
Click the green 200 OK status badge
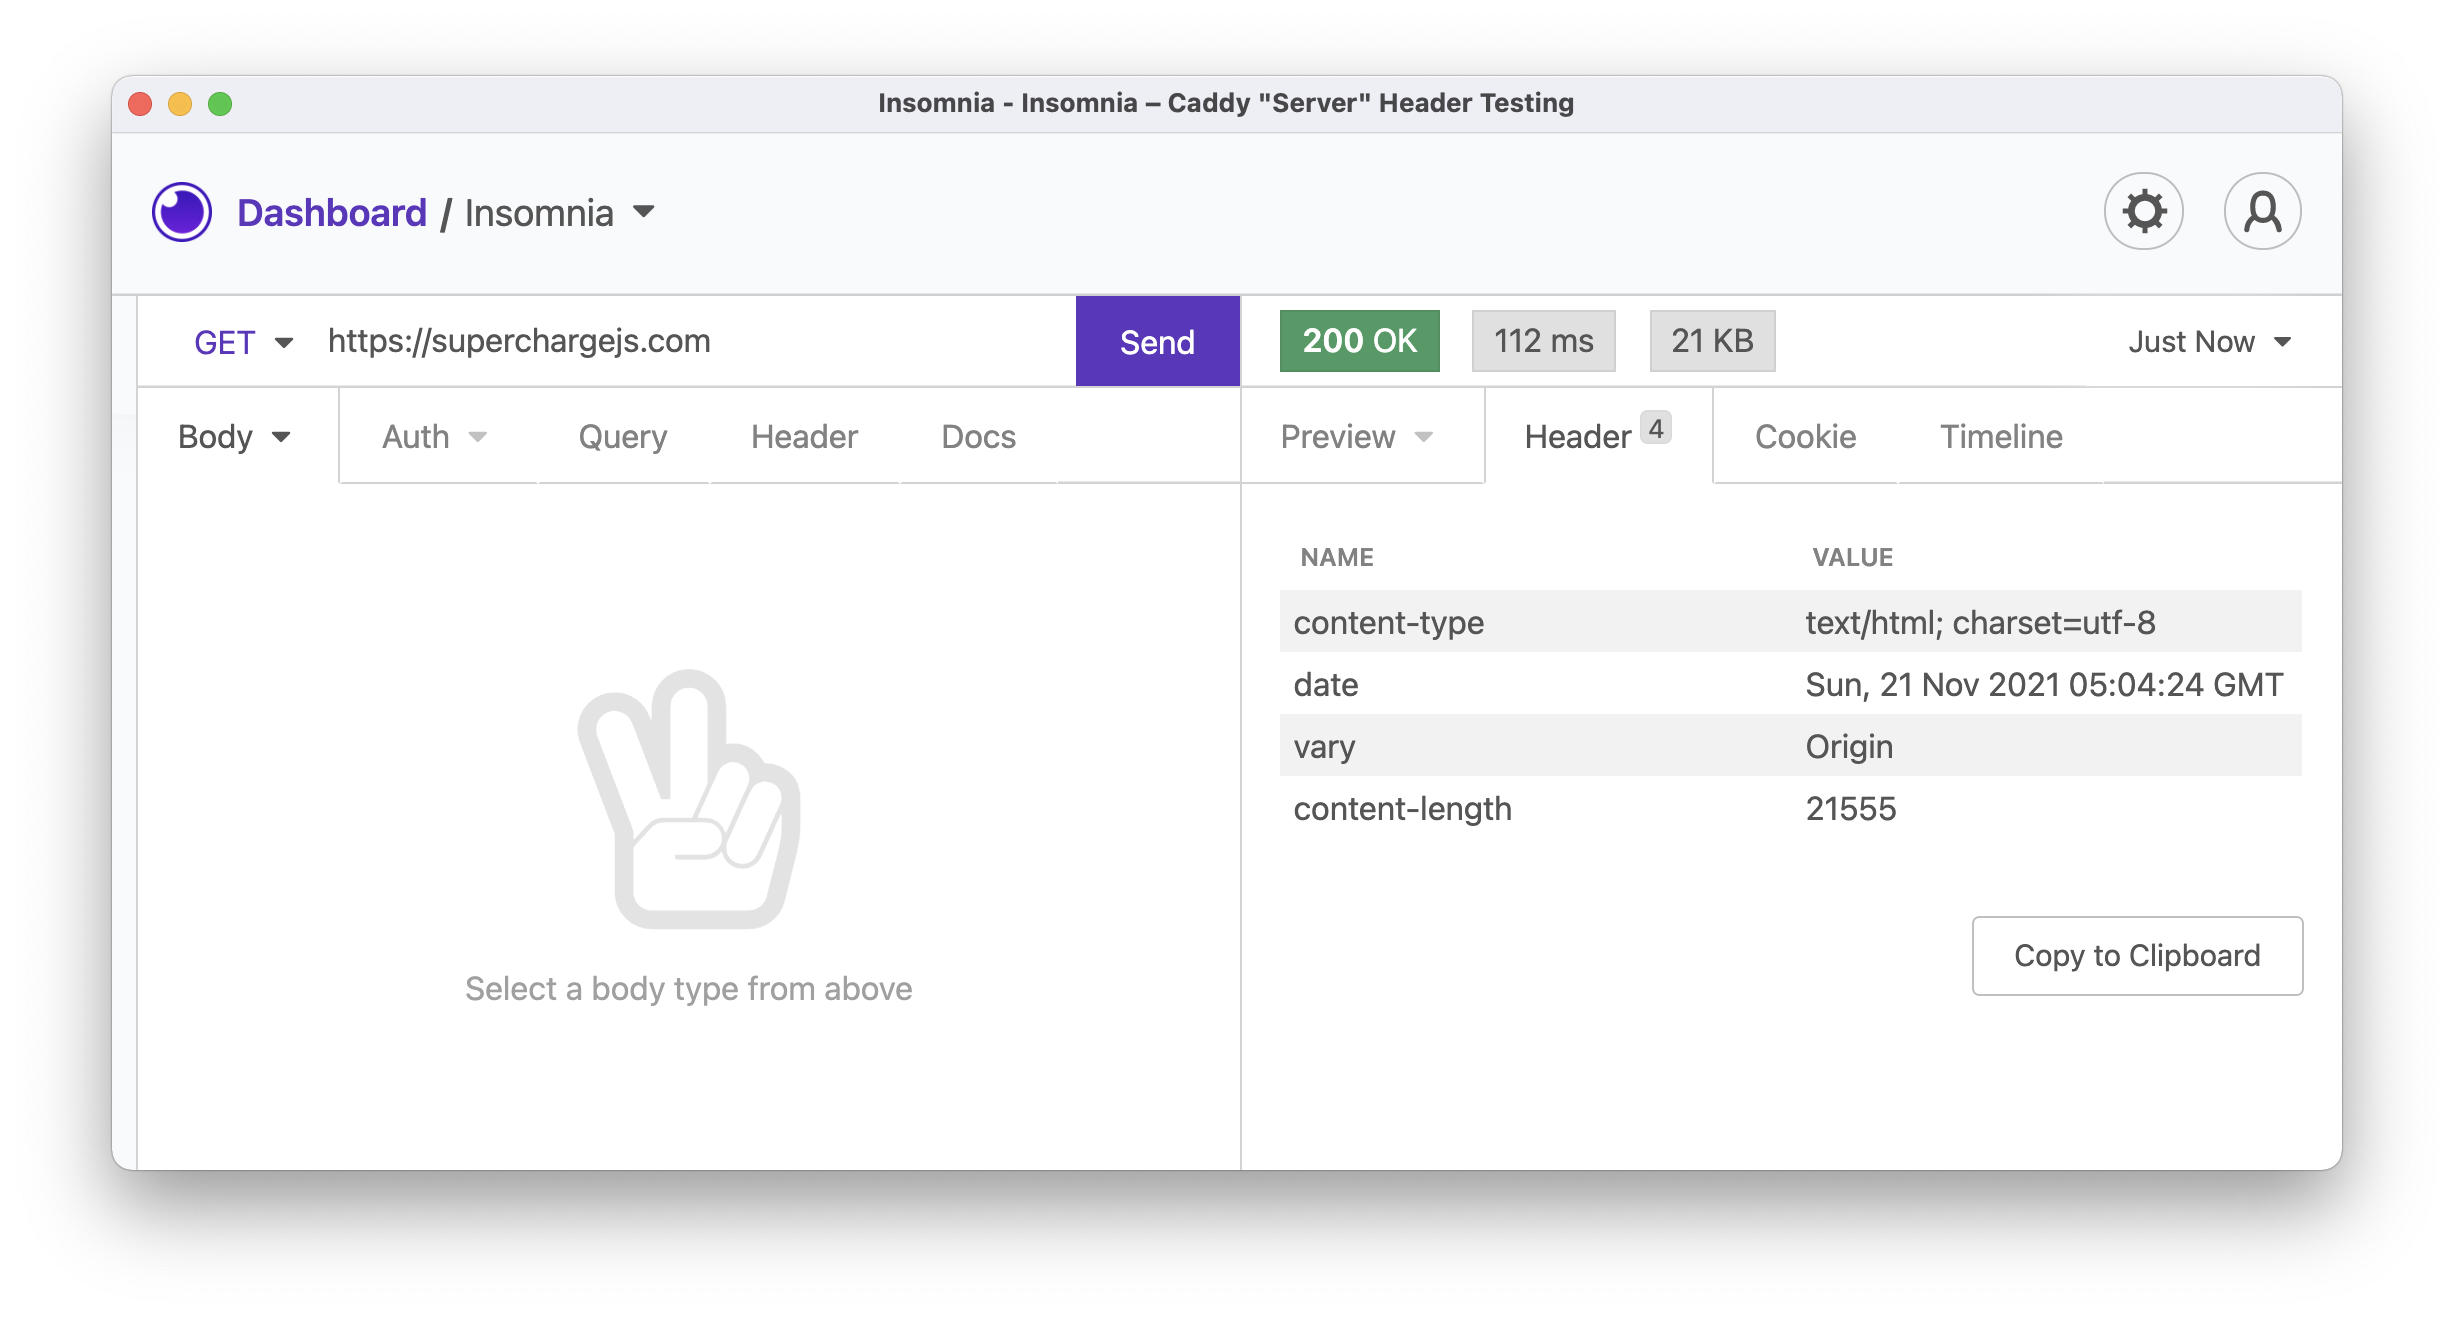pyautogui.click(x=1359, y=340)
